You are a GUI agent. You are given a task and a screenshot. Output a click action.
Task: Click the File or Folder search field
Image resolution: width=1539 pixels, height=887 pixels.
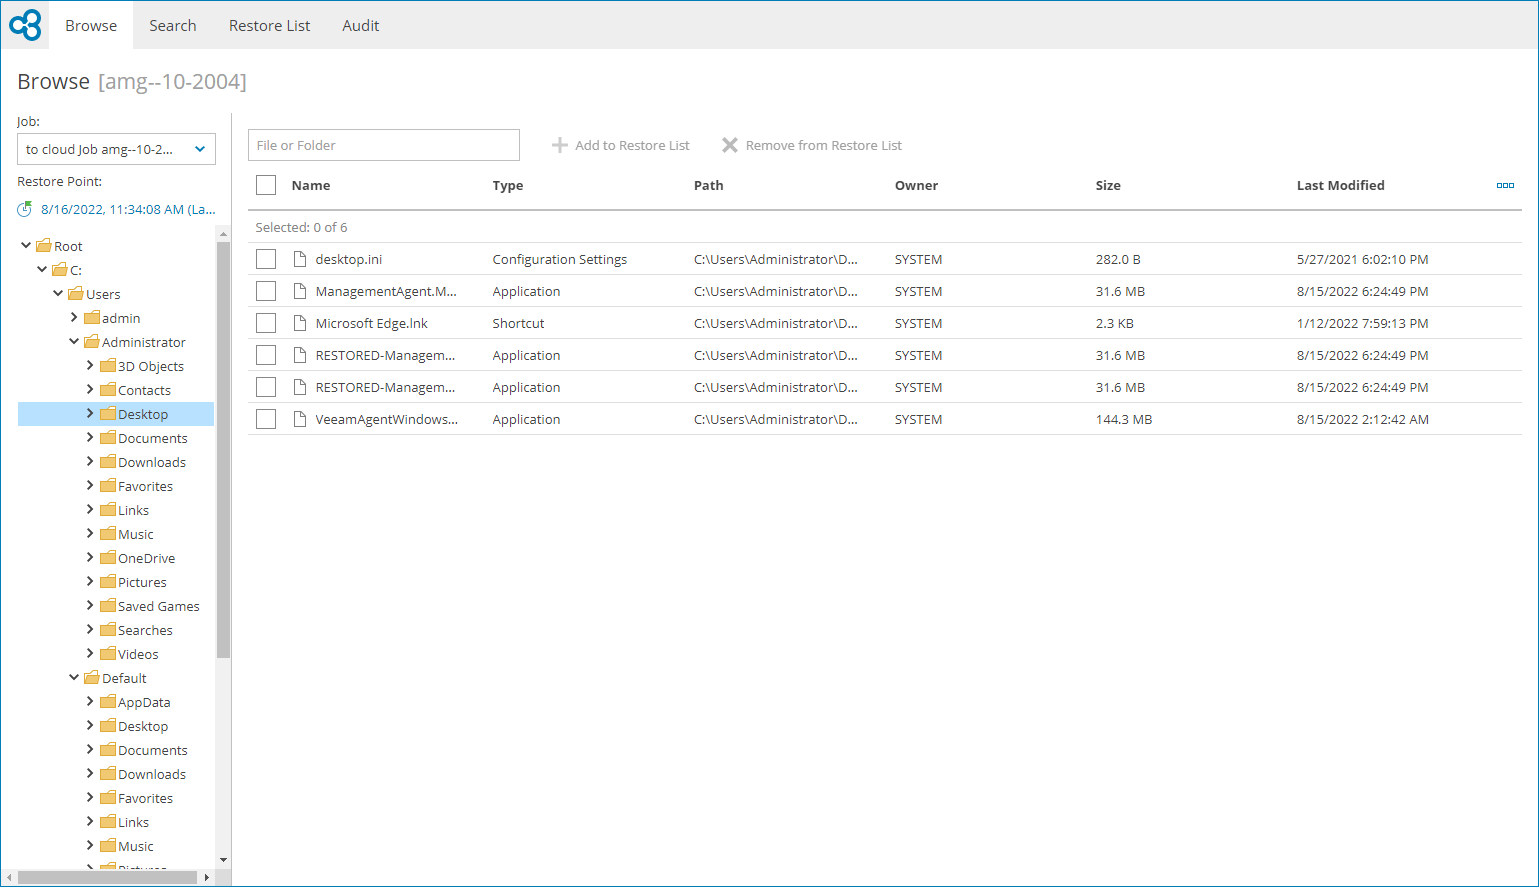pos(383,145)
